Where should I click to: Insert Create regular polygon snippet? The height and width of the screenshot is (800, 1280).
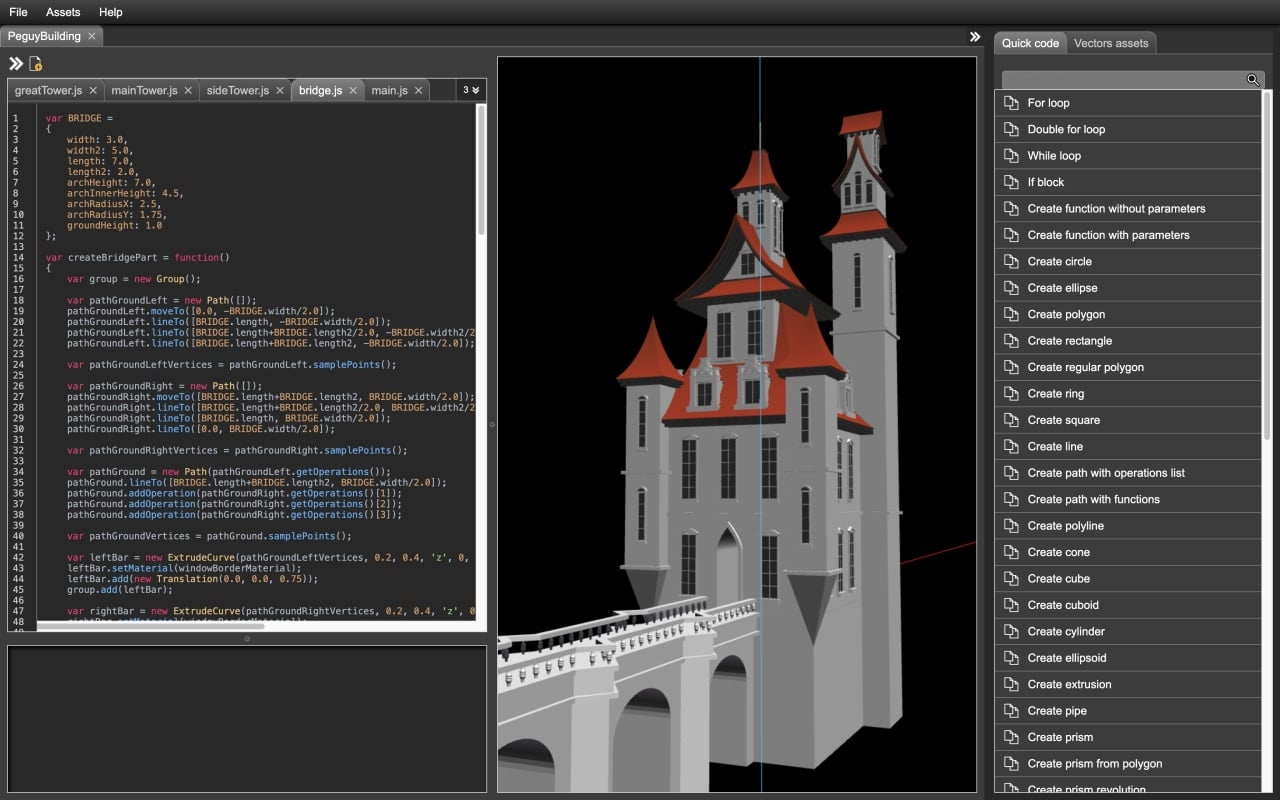pos(1128,367)
